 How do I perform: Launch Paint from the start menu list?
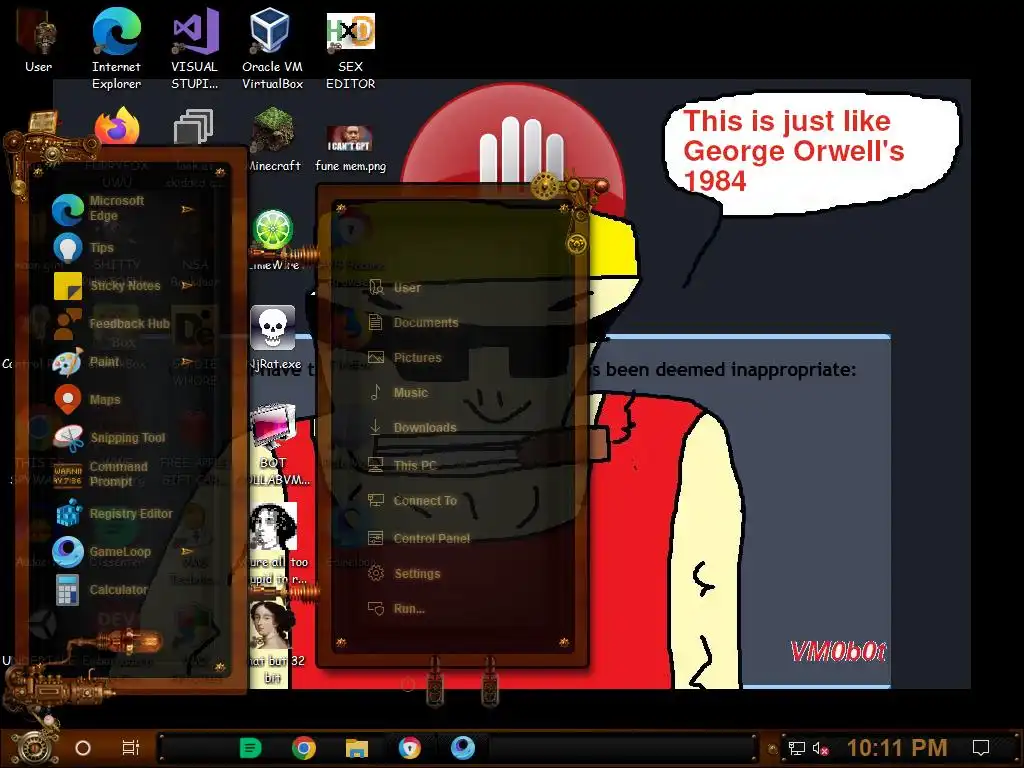[86, 362]
